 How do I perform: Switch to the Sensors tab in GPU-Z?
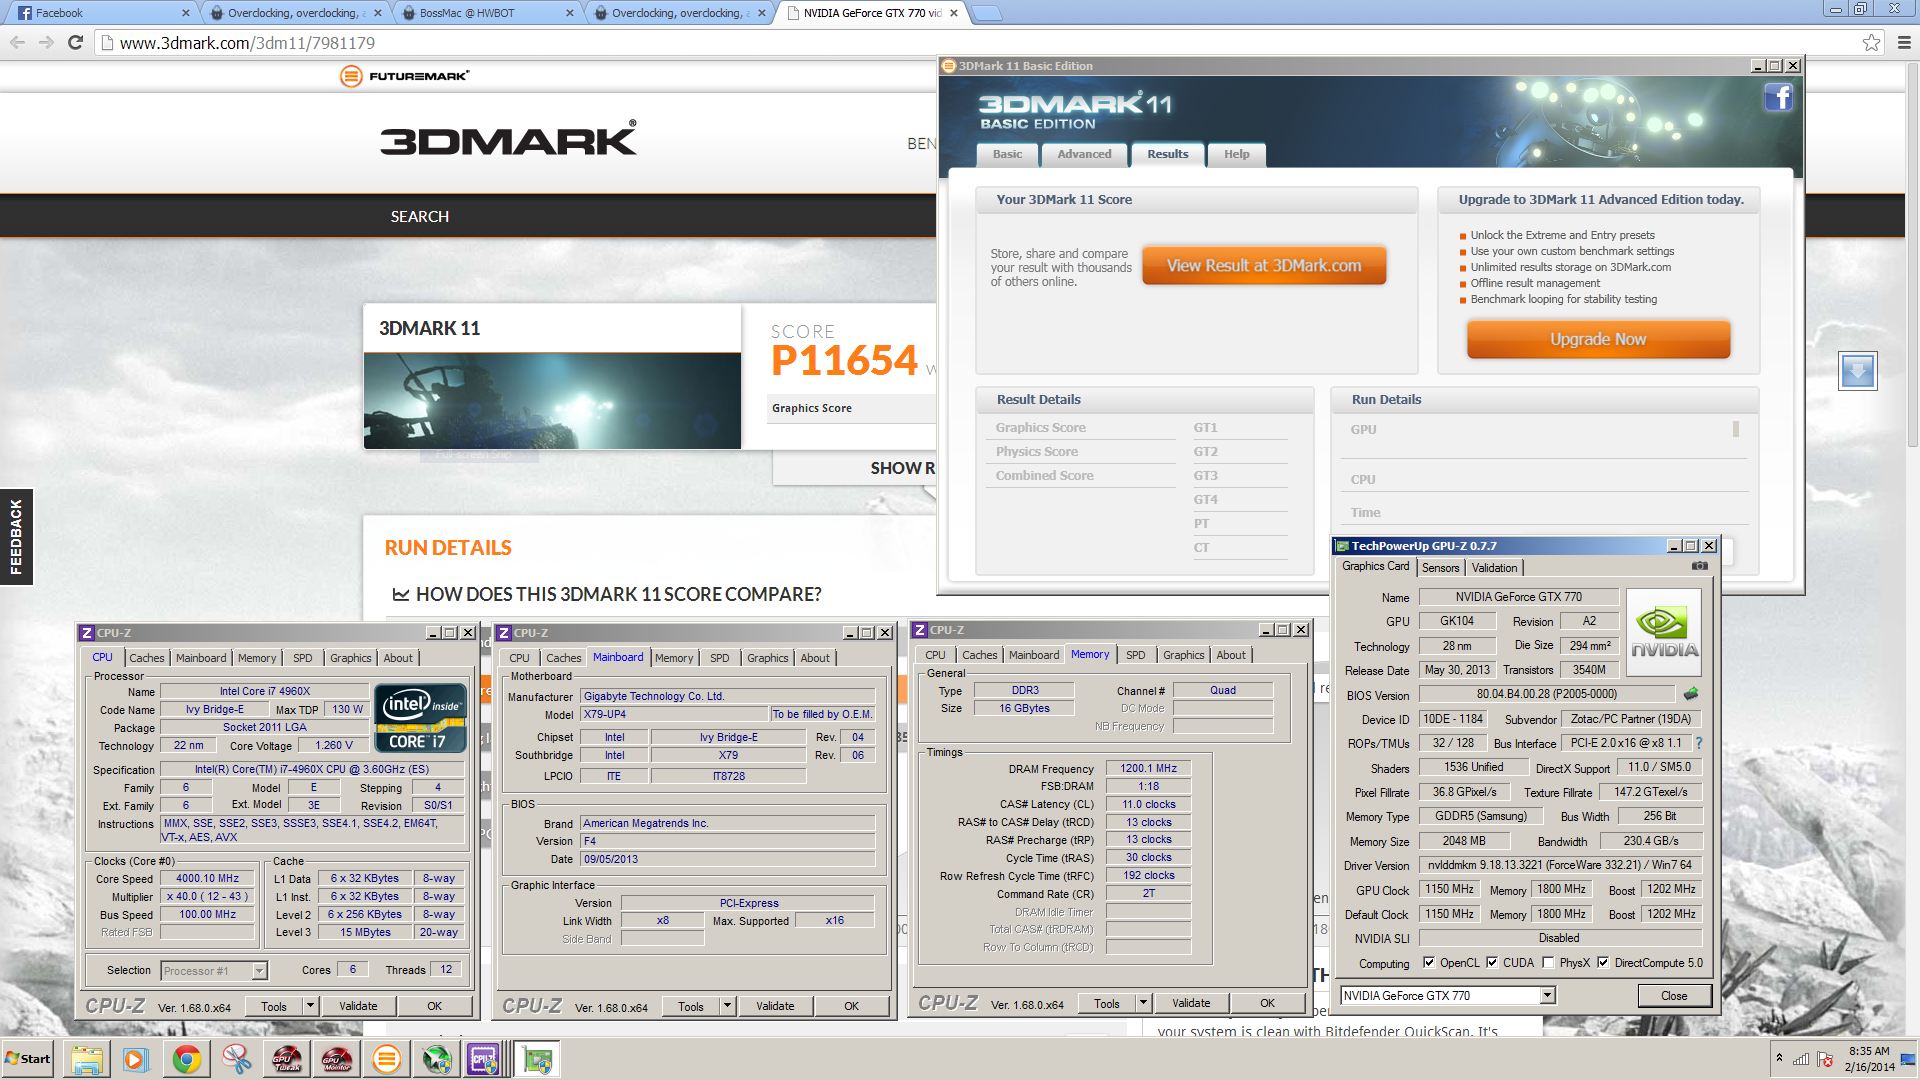click(x=1440, y=567)
